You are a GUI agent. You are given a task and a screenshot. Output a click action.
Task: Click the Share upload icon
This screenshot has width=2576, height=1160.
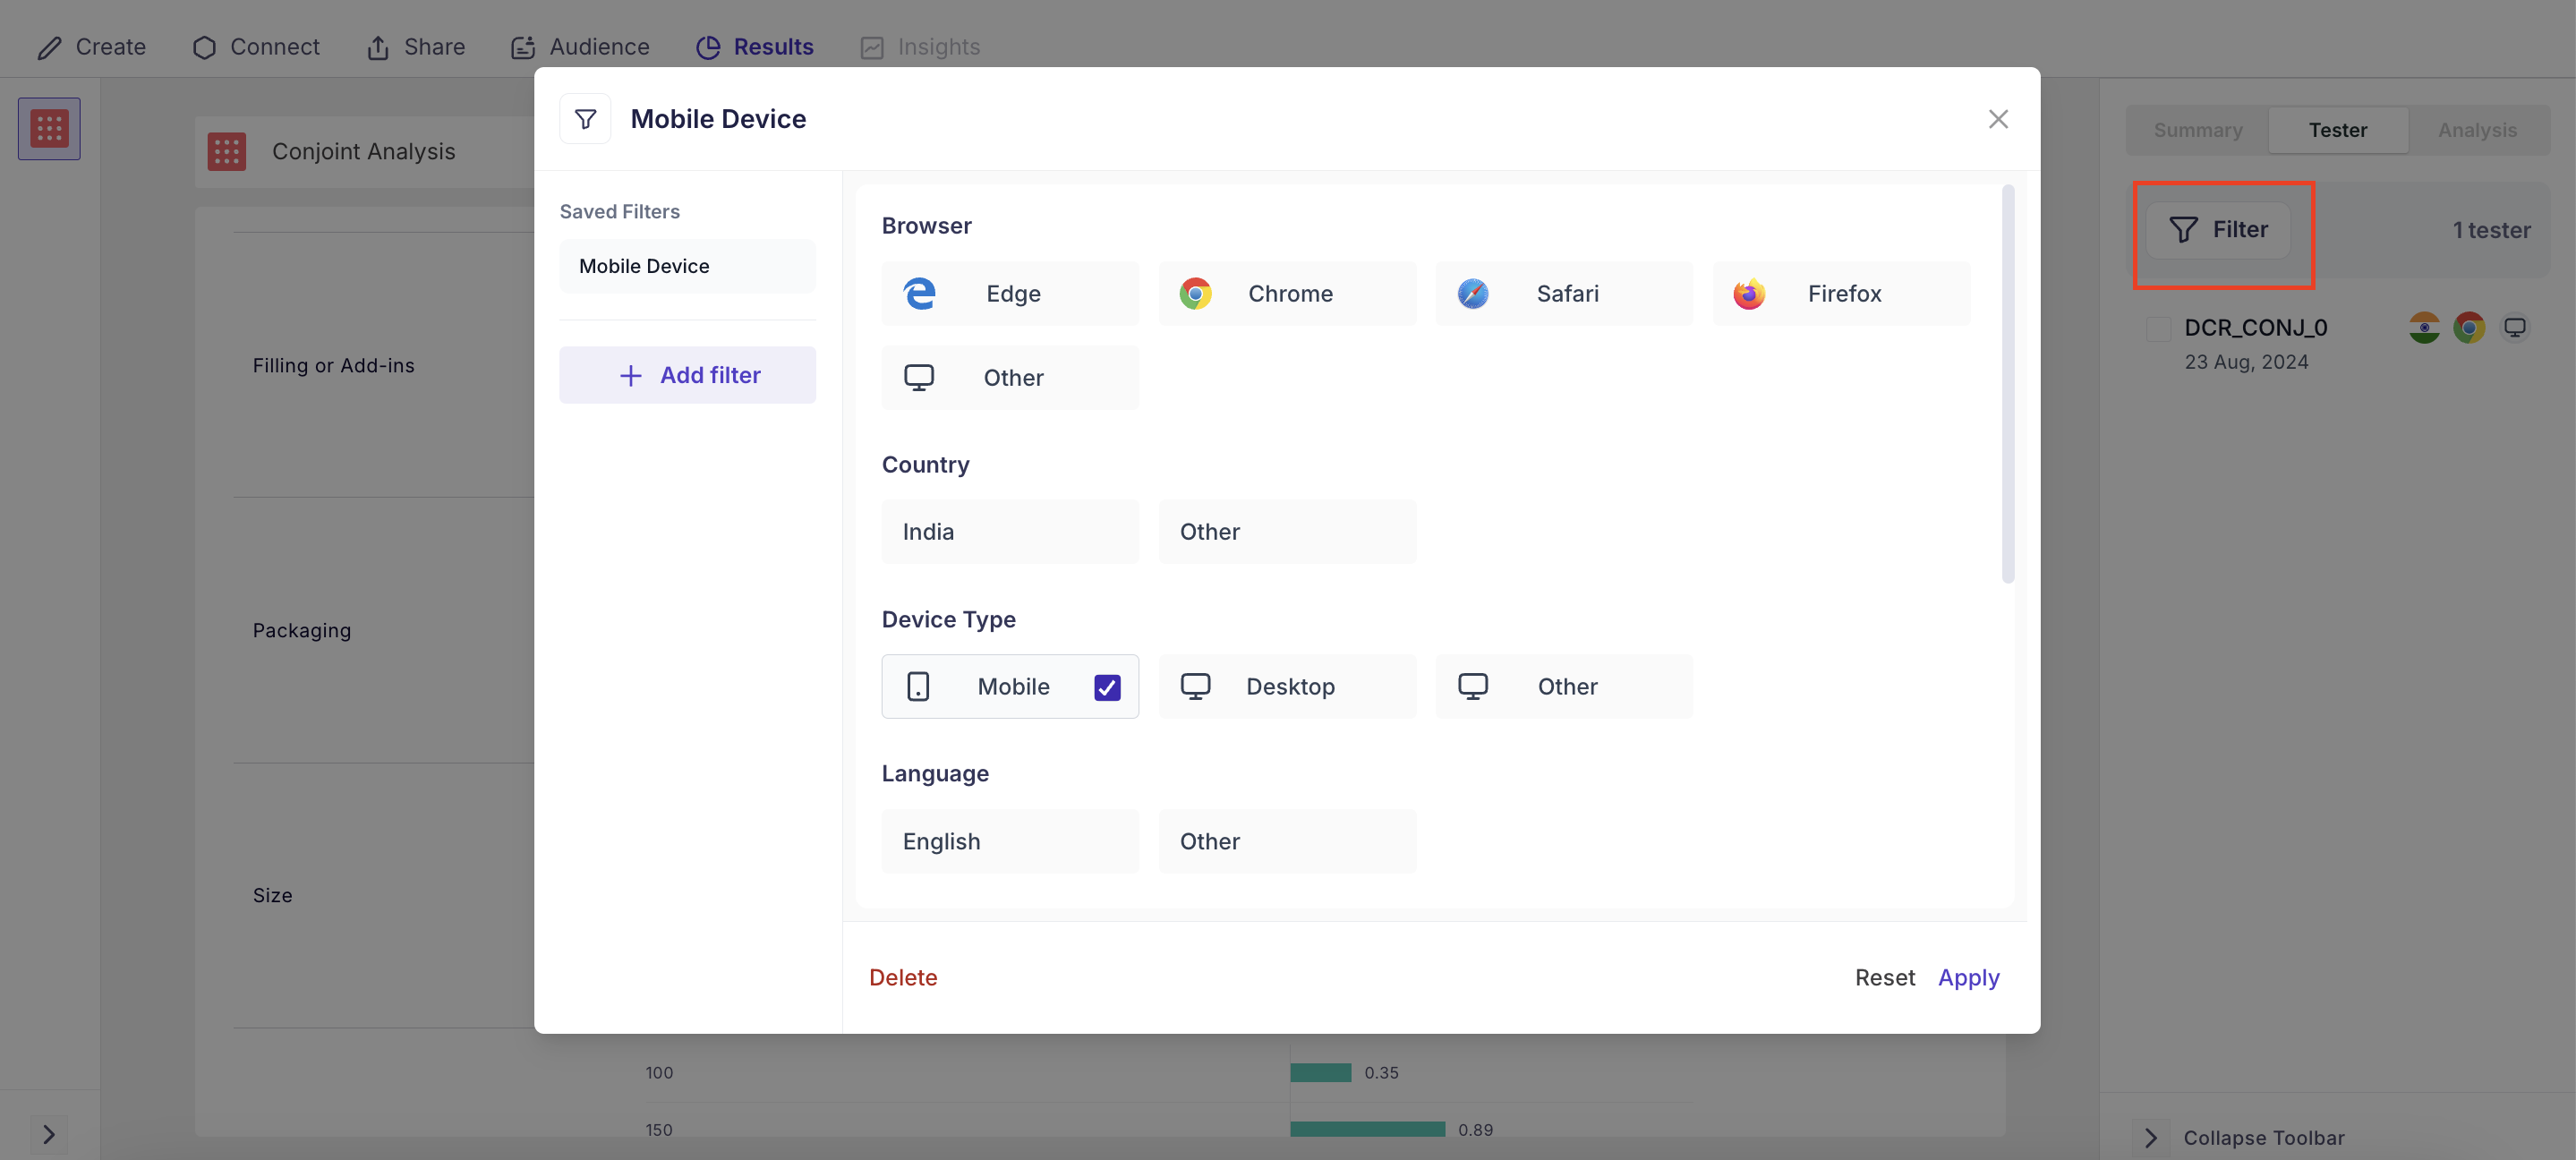(x=377, y=47)
